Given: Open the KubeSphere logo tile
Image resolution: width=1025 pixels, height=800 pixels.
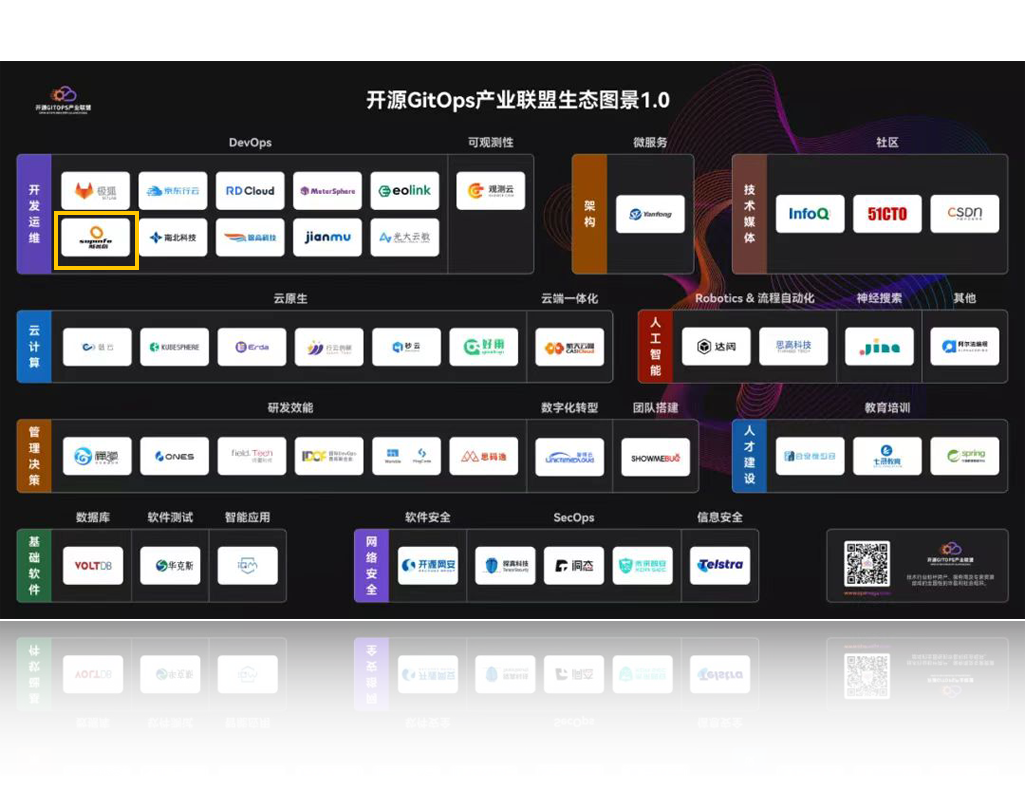Looking at the screenshot, I should (174, 347).
